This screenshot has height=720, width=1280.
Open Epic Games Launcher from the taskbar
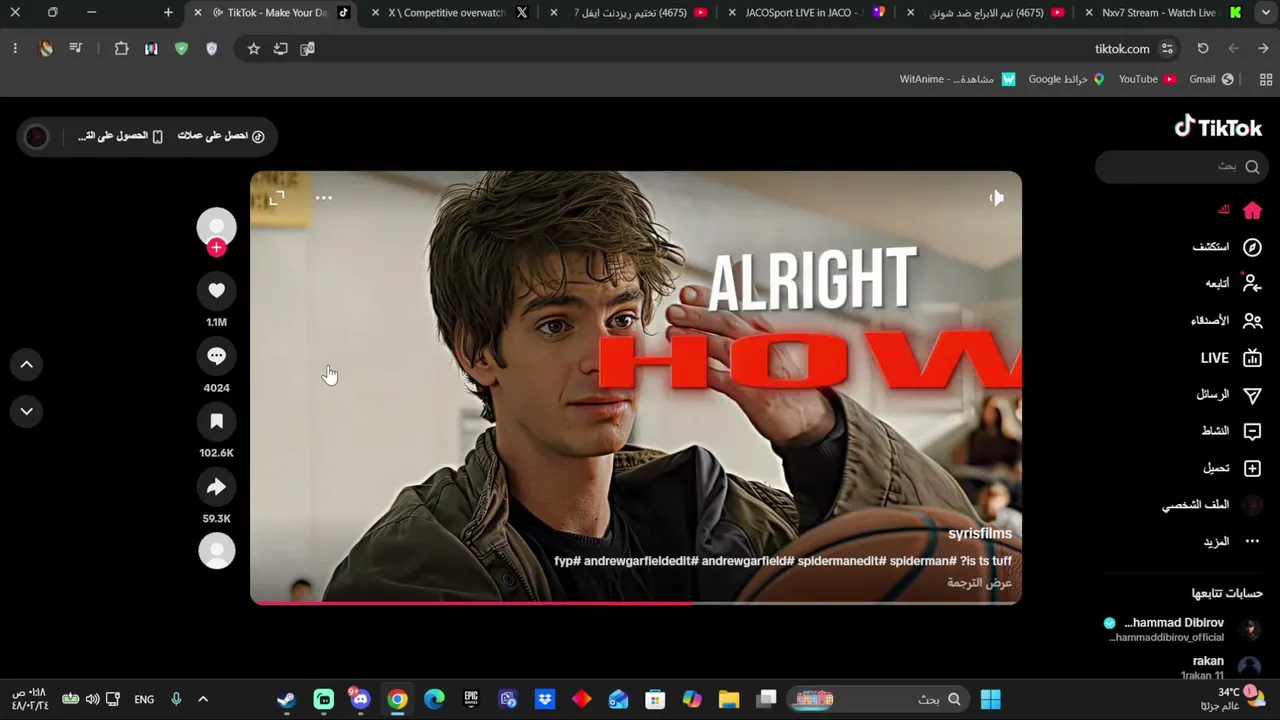click(x=471, y=699)
